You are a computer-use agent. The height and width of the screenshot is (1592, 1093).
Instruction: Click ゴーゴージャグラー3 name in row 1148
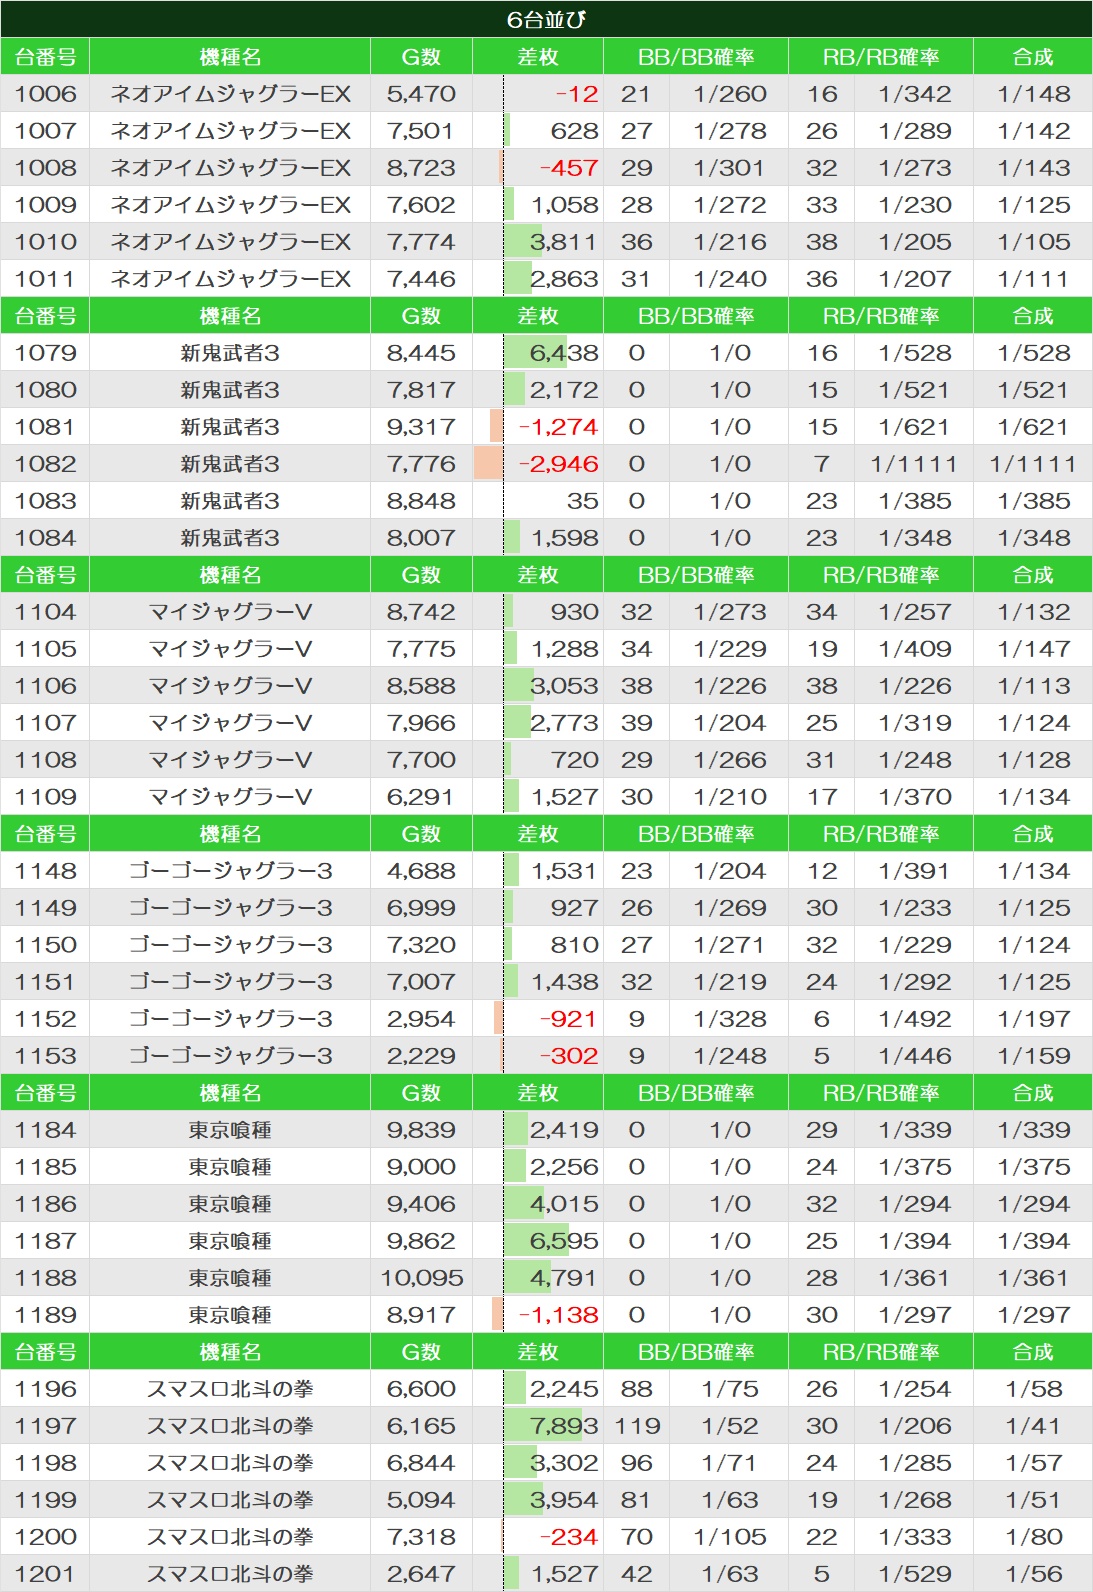pyautogui.click(x=230, y=871)
